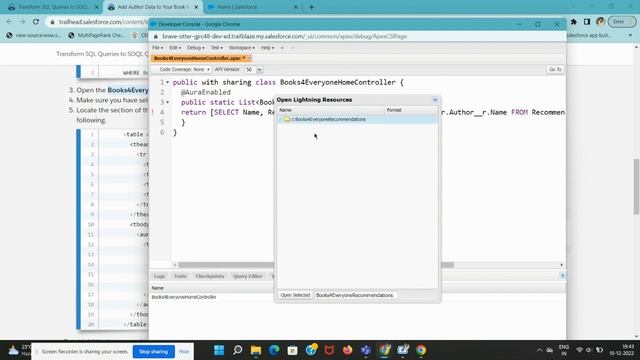Viewport: 640px width, 360px height.
Task: Open the Workspace menu dropdown
Action: (x=242, y=48)
